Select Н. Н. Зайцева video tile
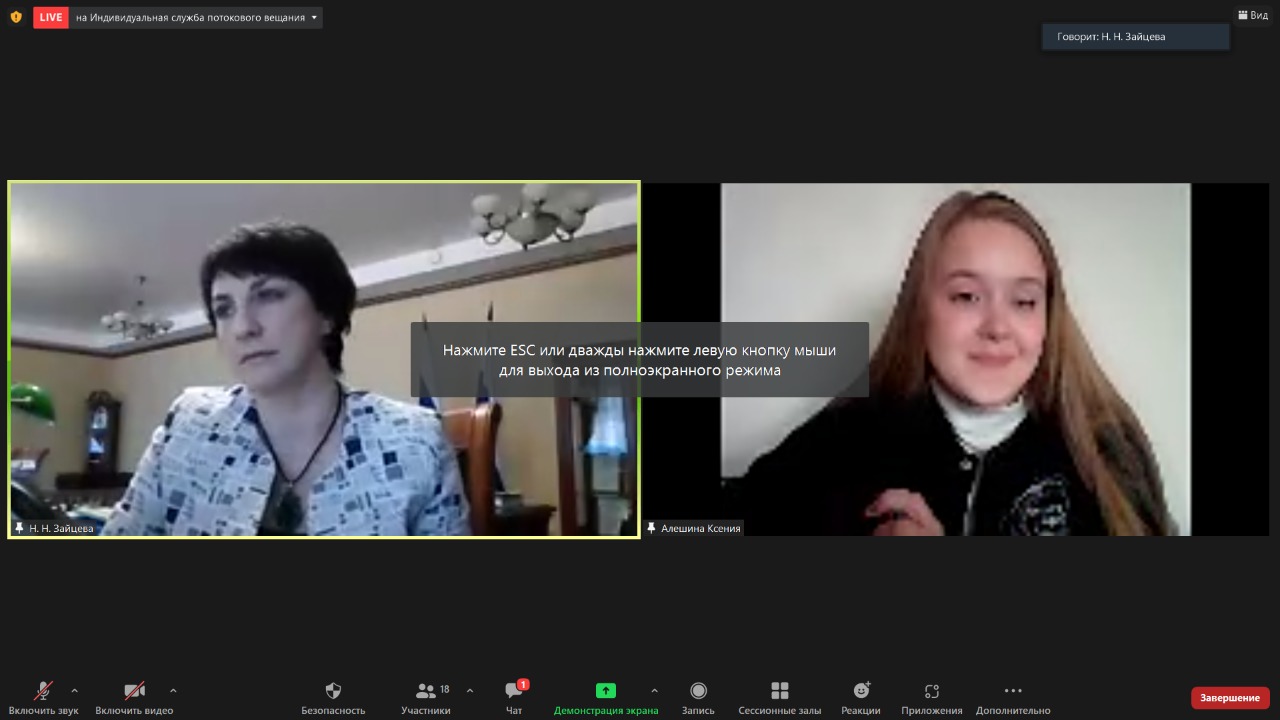This screenshot has width=1280, height=720. (324, 360)
